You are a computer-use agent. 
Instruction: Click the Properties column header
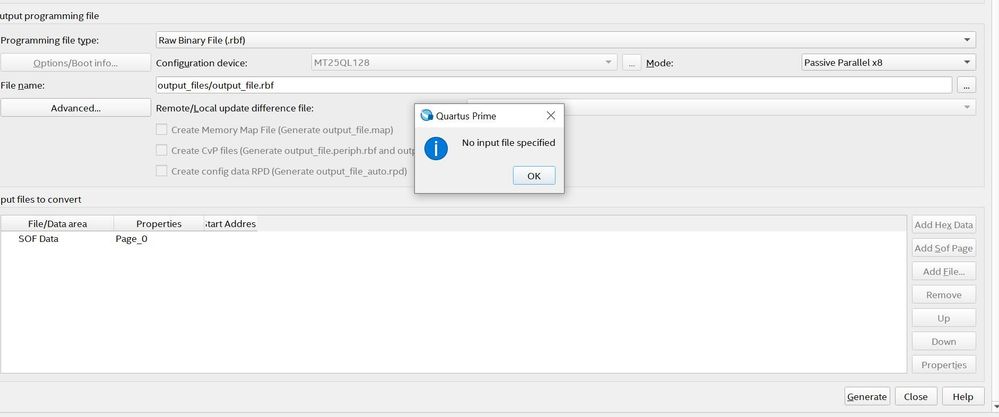[159, 223]
